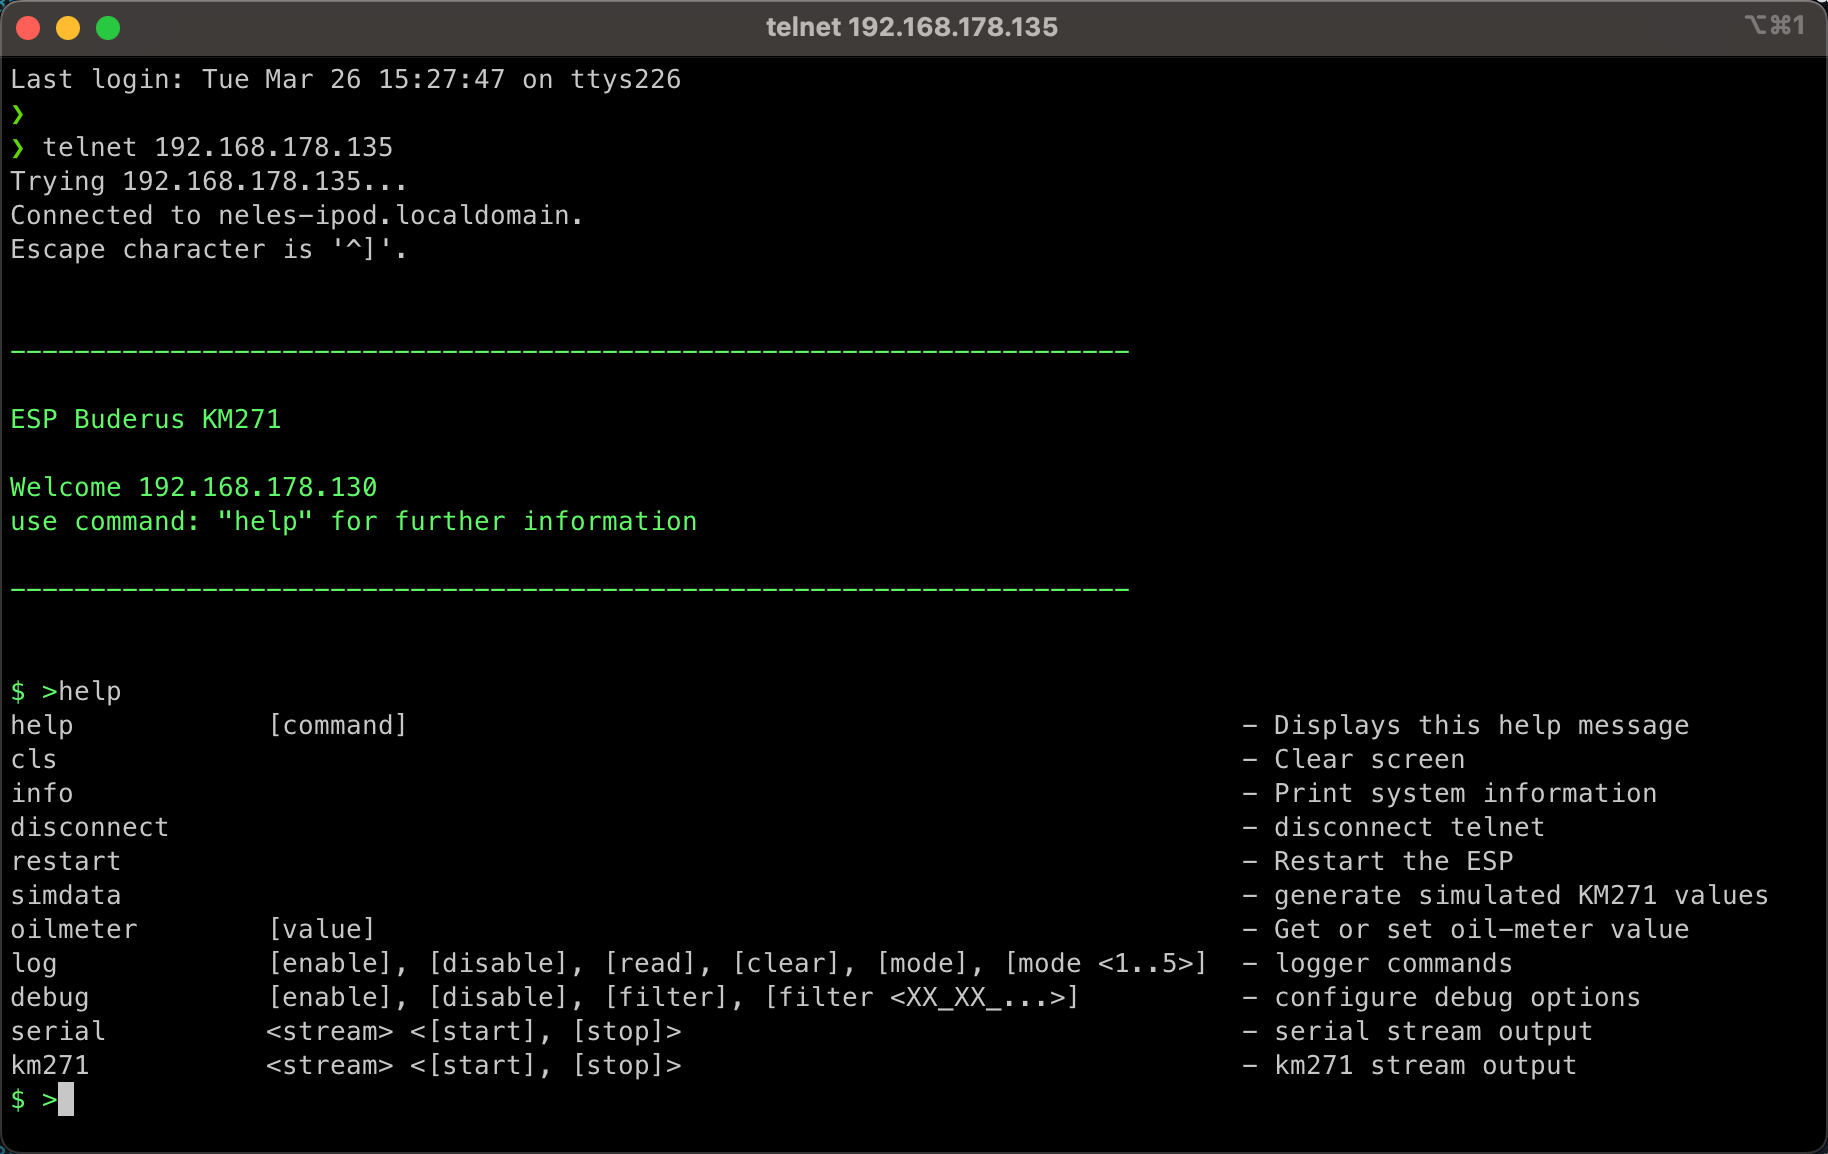Screen dimensions: 1828x1154
Task: Click '<stream>' argument in the serial row
Action: pos(330,1031)
